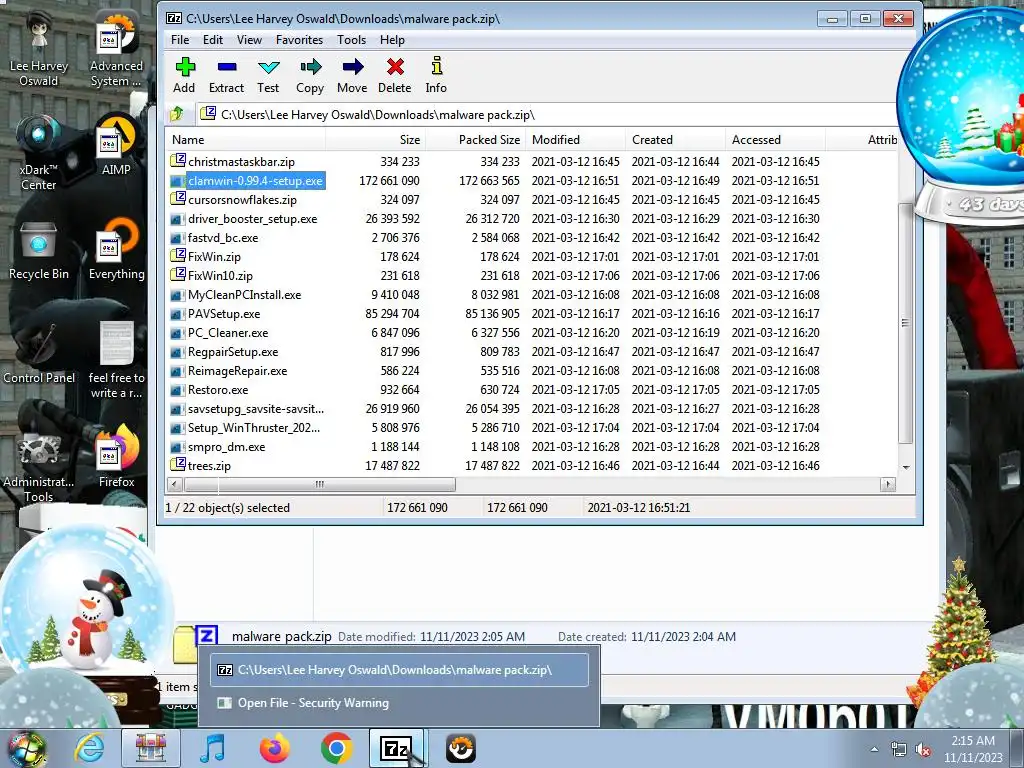1024x768 pixels.
Task: Open the Info tool
Action: tap(436, 75)
